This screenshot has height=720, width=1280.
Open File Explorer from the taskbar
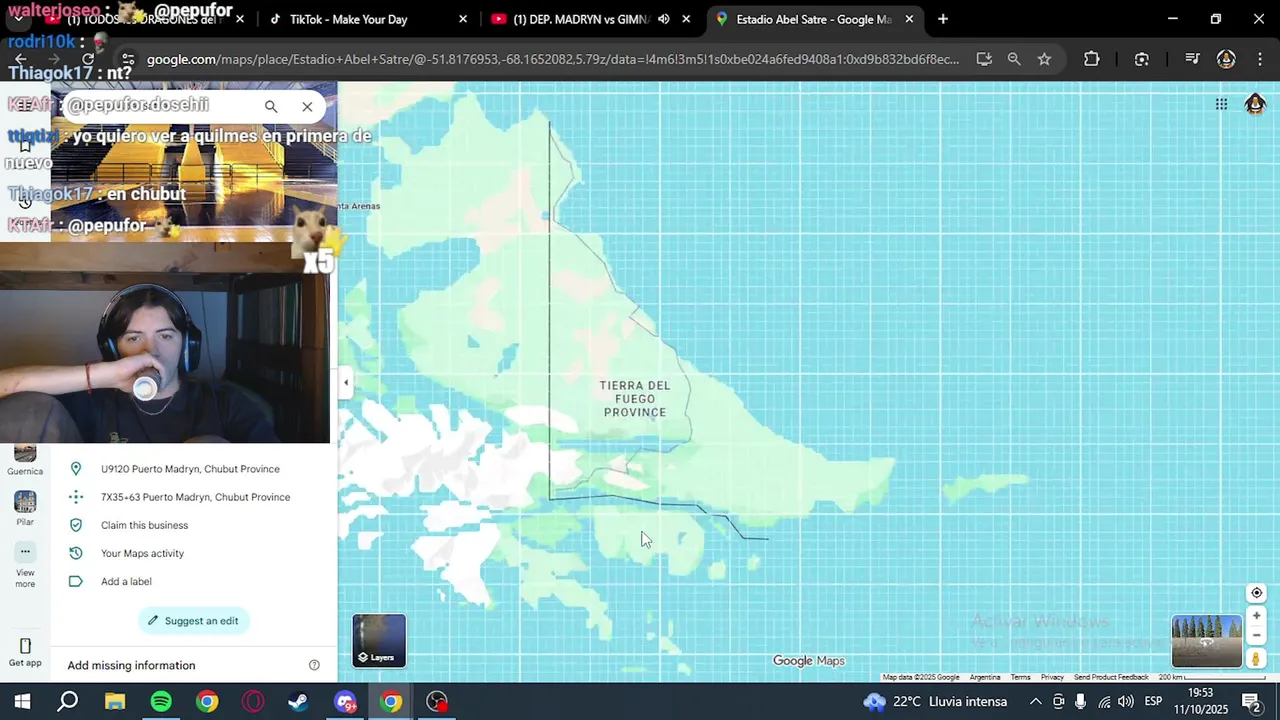pyautogui.click(x=115, y=702)
